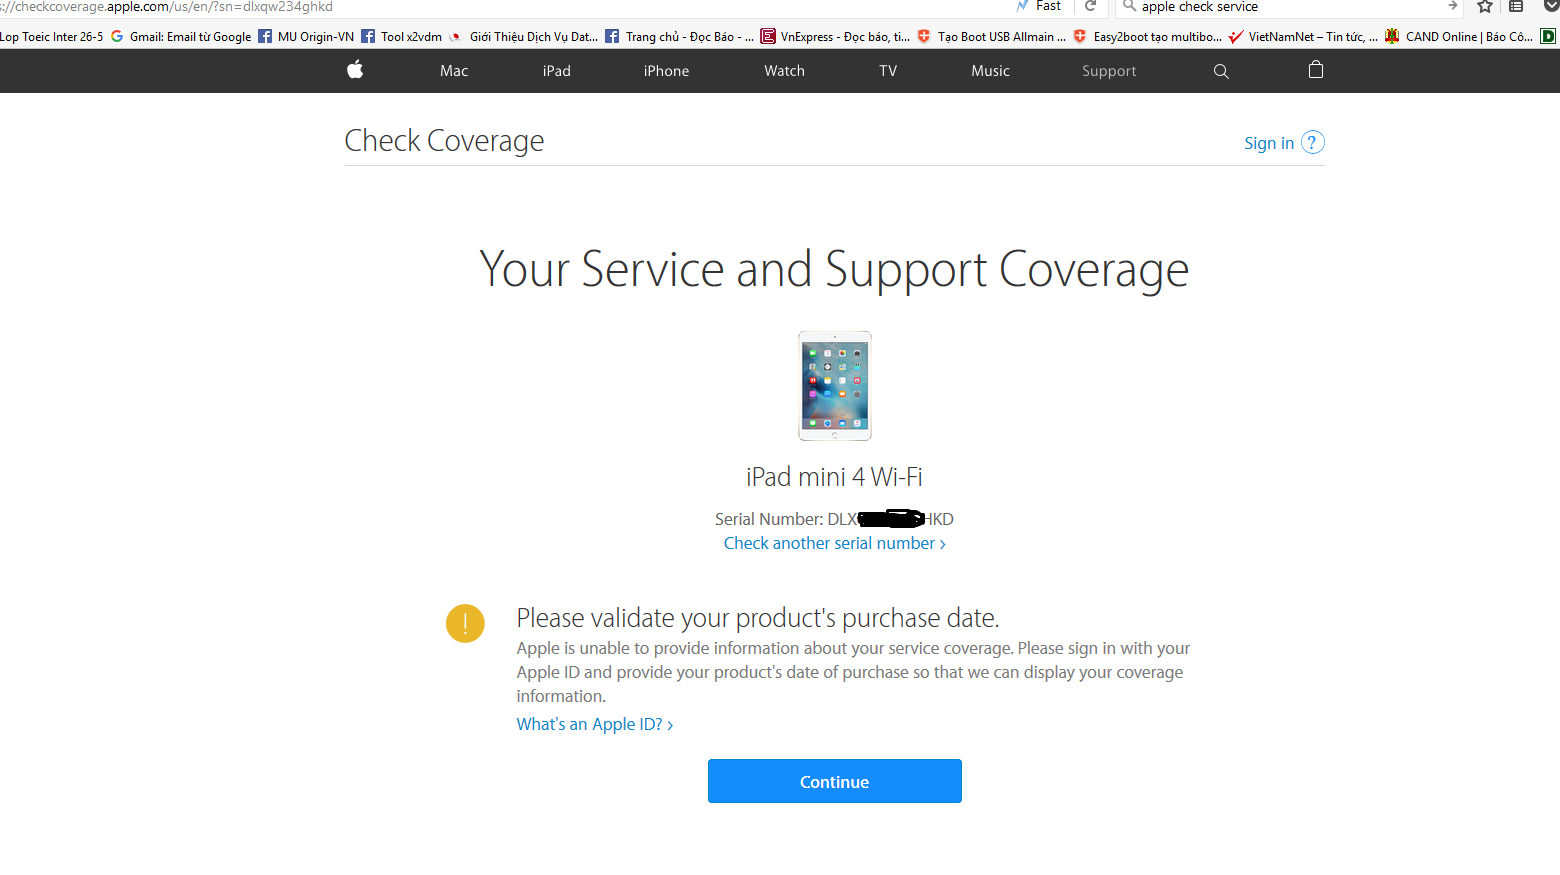Image resolution: width=1560 pixels, height=875 pixels.
Task: Click the search go arrow in search box
Action: coord(1452,6)
